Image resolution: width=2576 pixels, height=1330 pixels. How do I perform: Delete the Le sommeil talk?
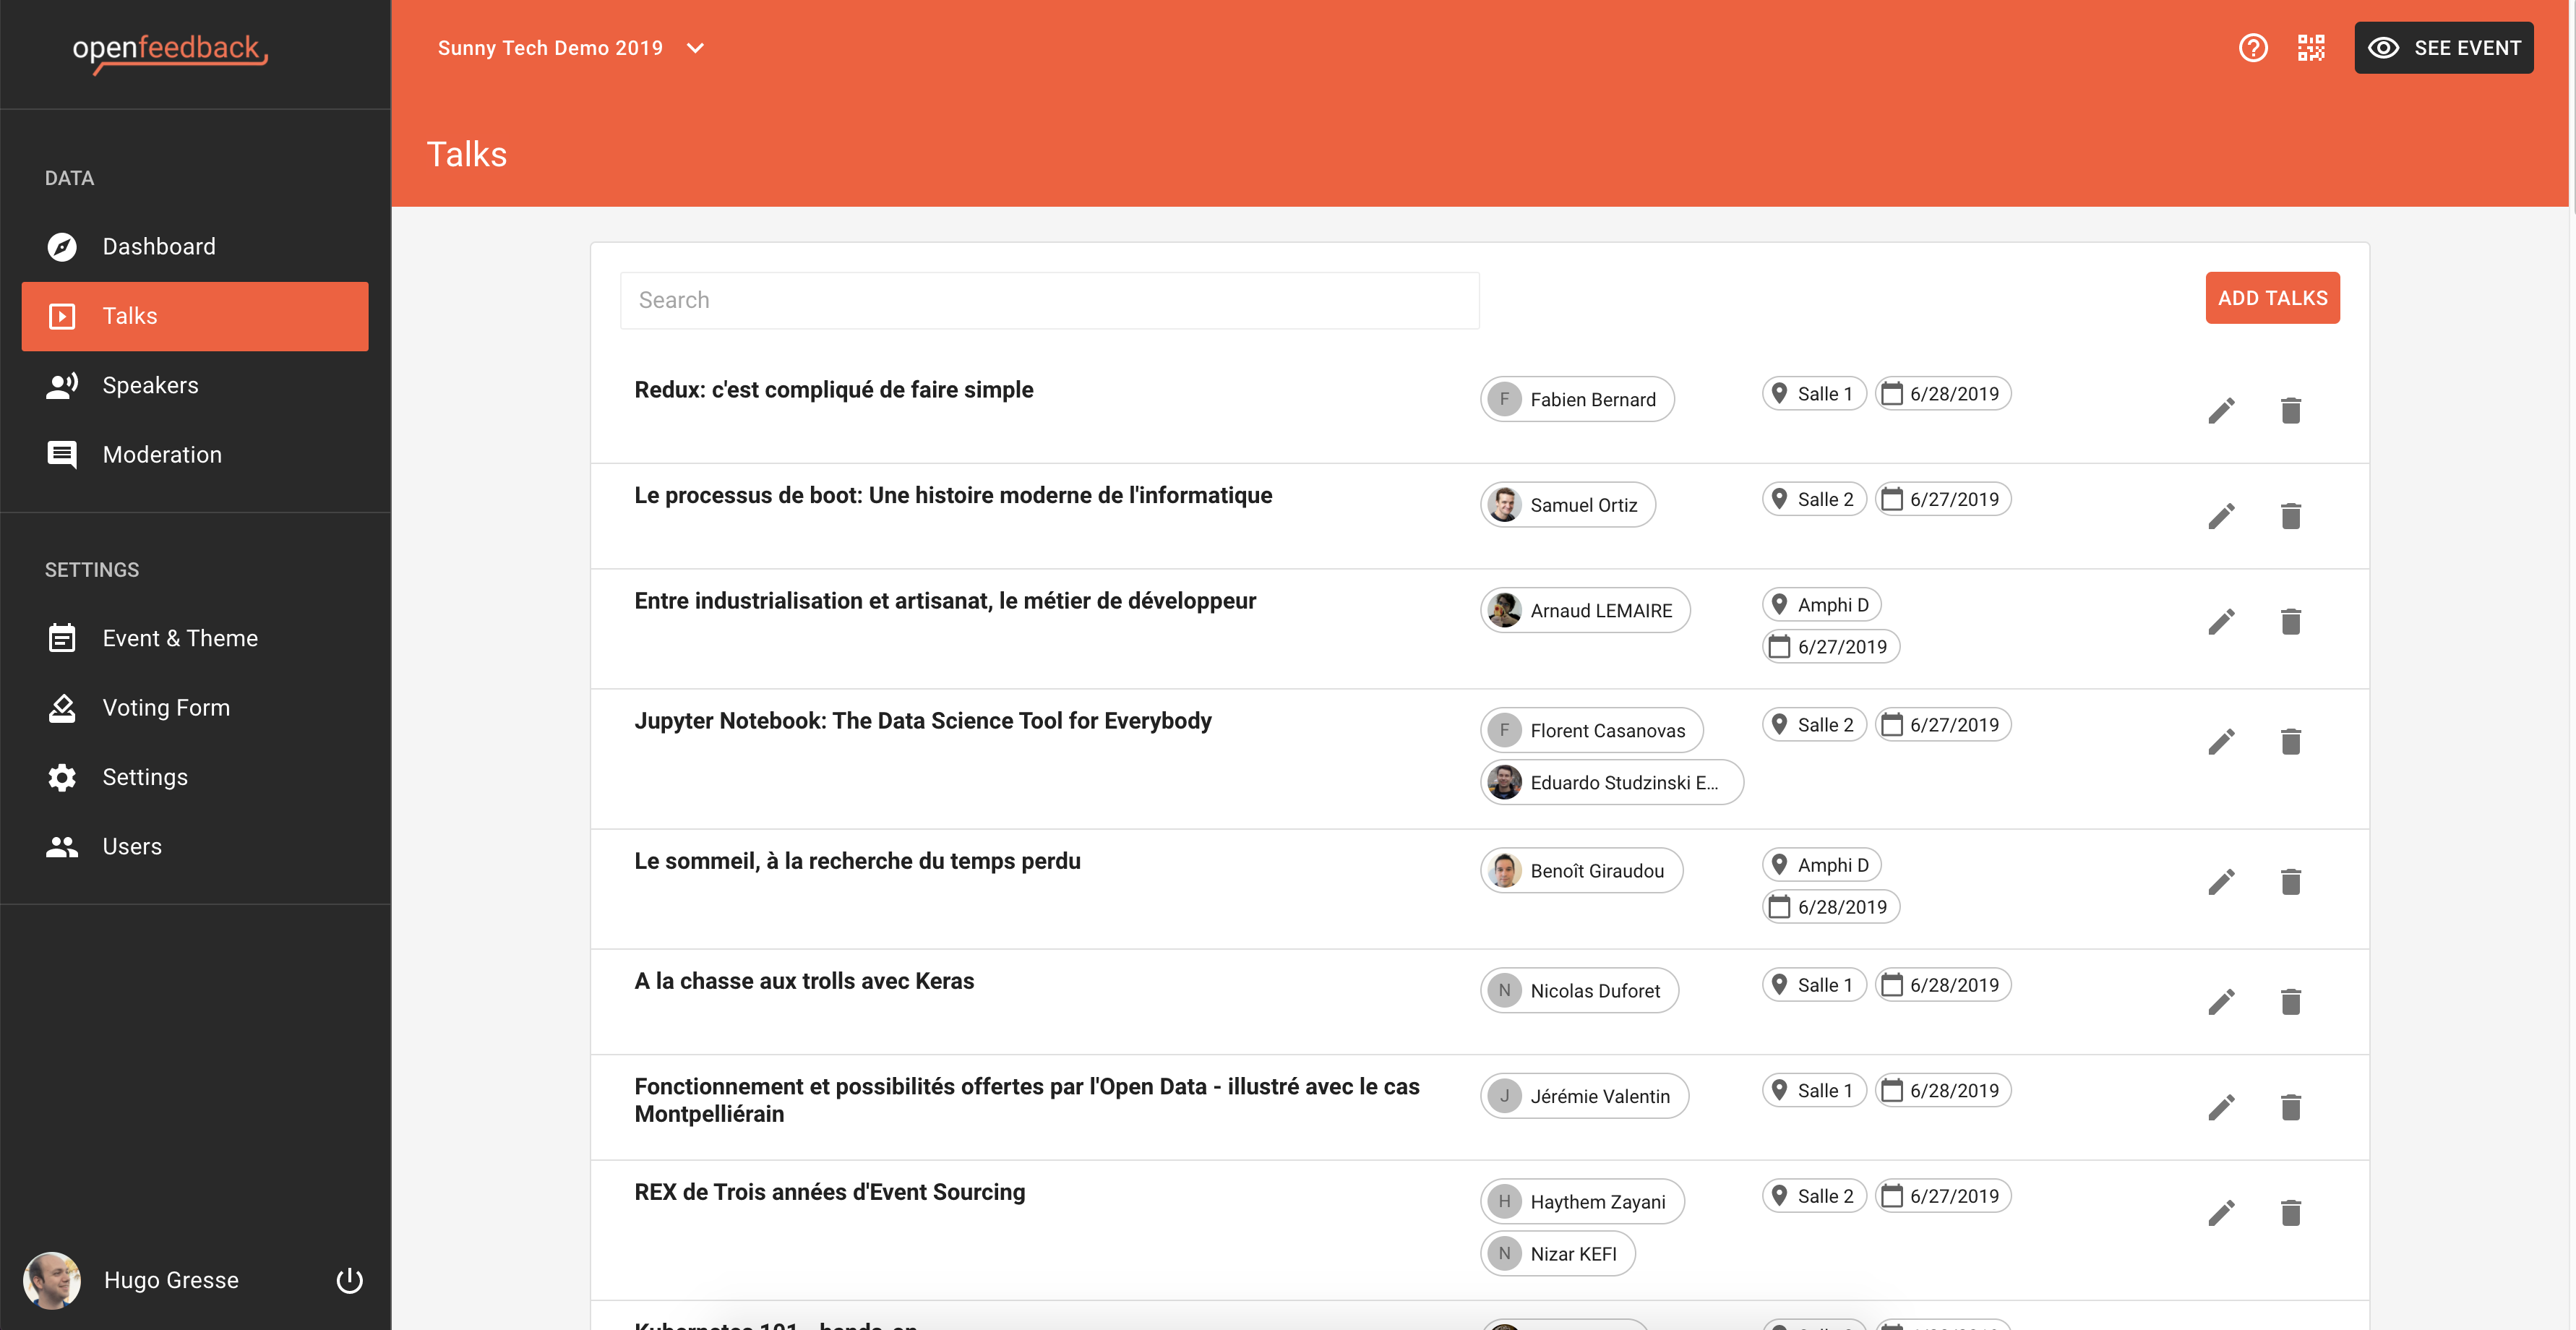(2291, 882)
